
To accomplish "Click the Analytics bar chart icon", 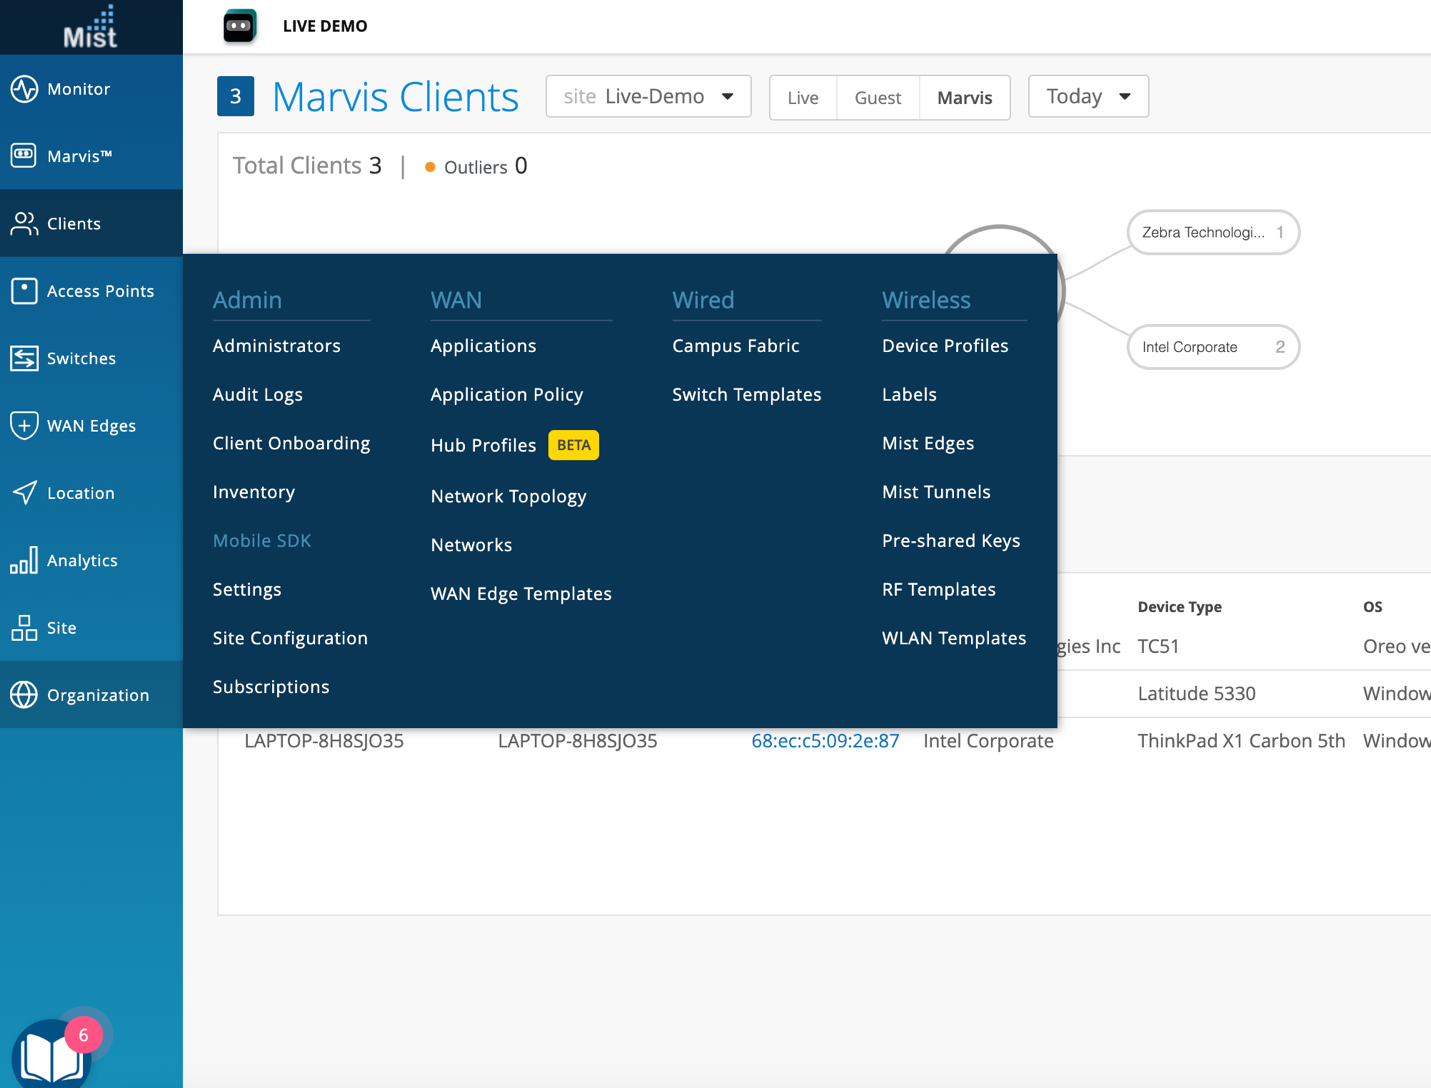I will point(24,560).
